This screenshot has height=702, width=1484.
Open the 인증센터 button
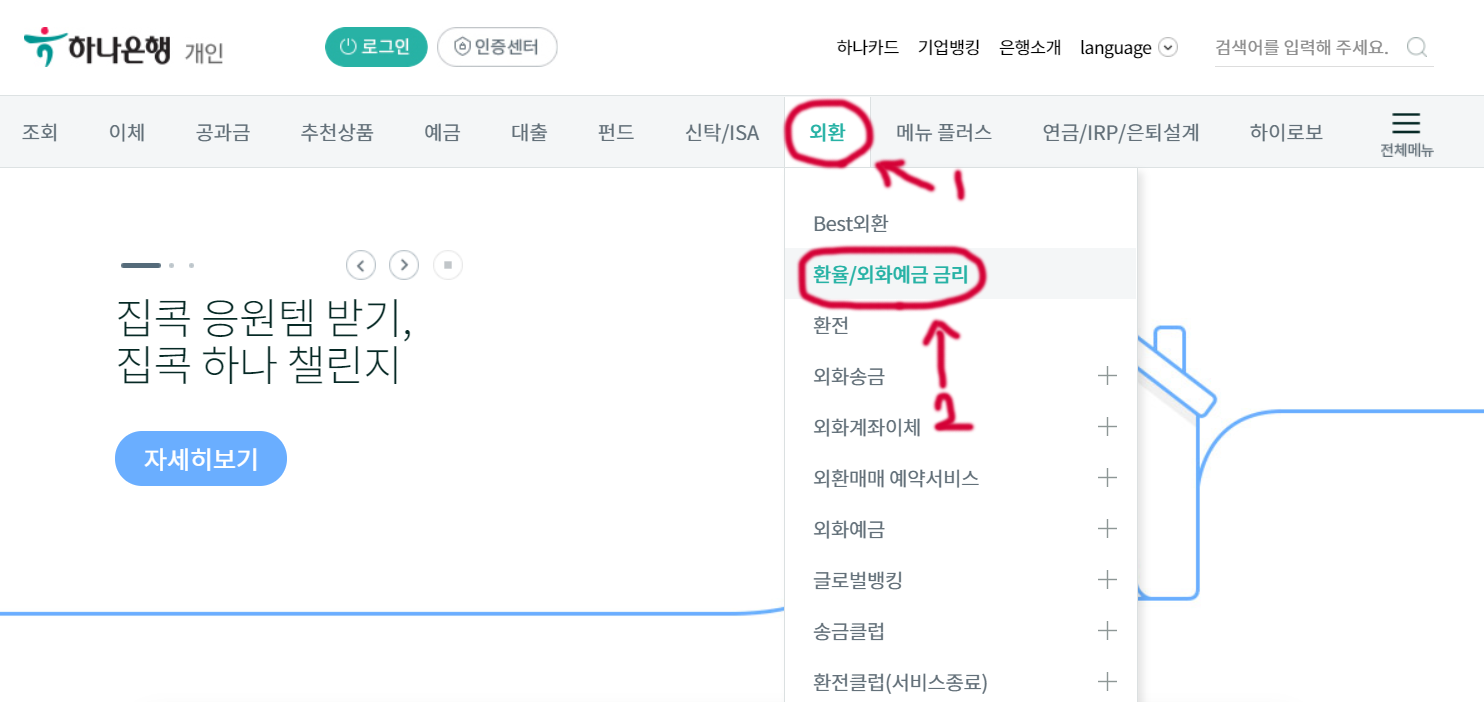click(497, 47)
